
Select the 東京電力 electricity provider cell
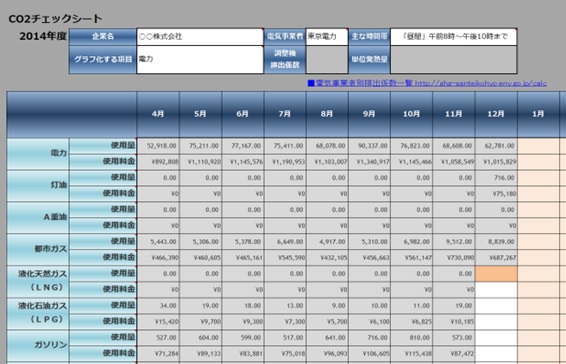(x=327, y=37)
